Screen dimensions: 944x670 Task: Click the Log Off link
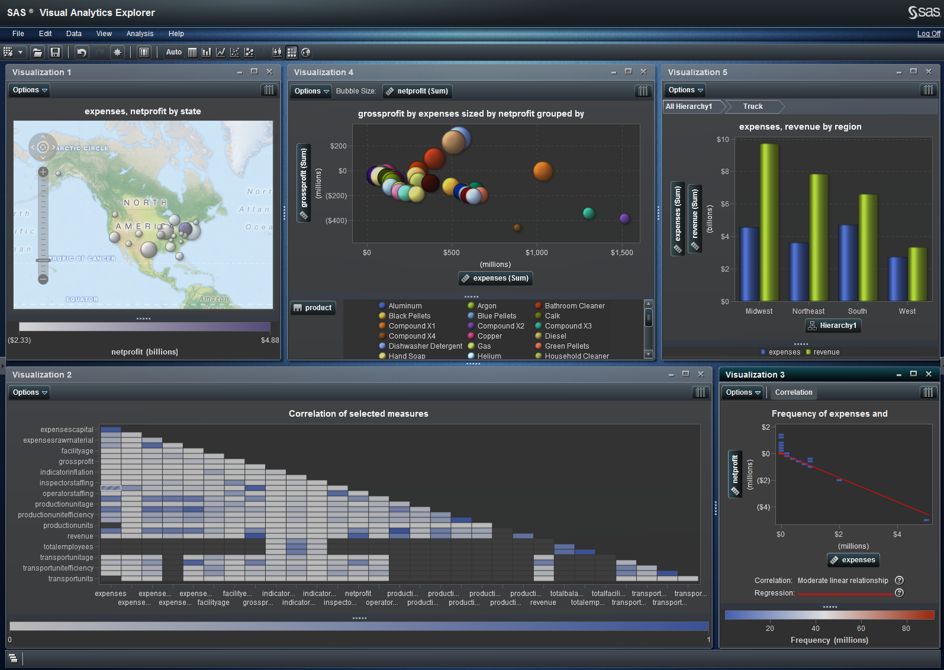(x=928, y=34)
